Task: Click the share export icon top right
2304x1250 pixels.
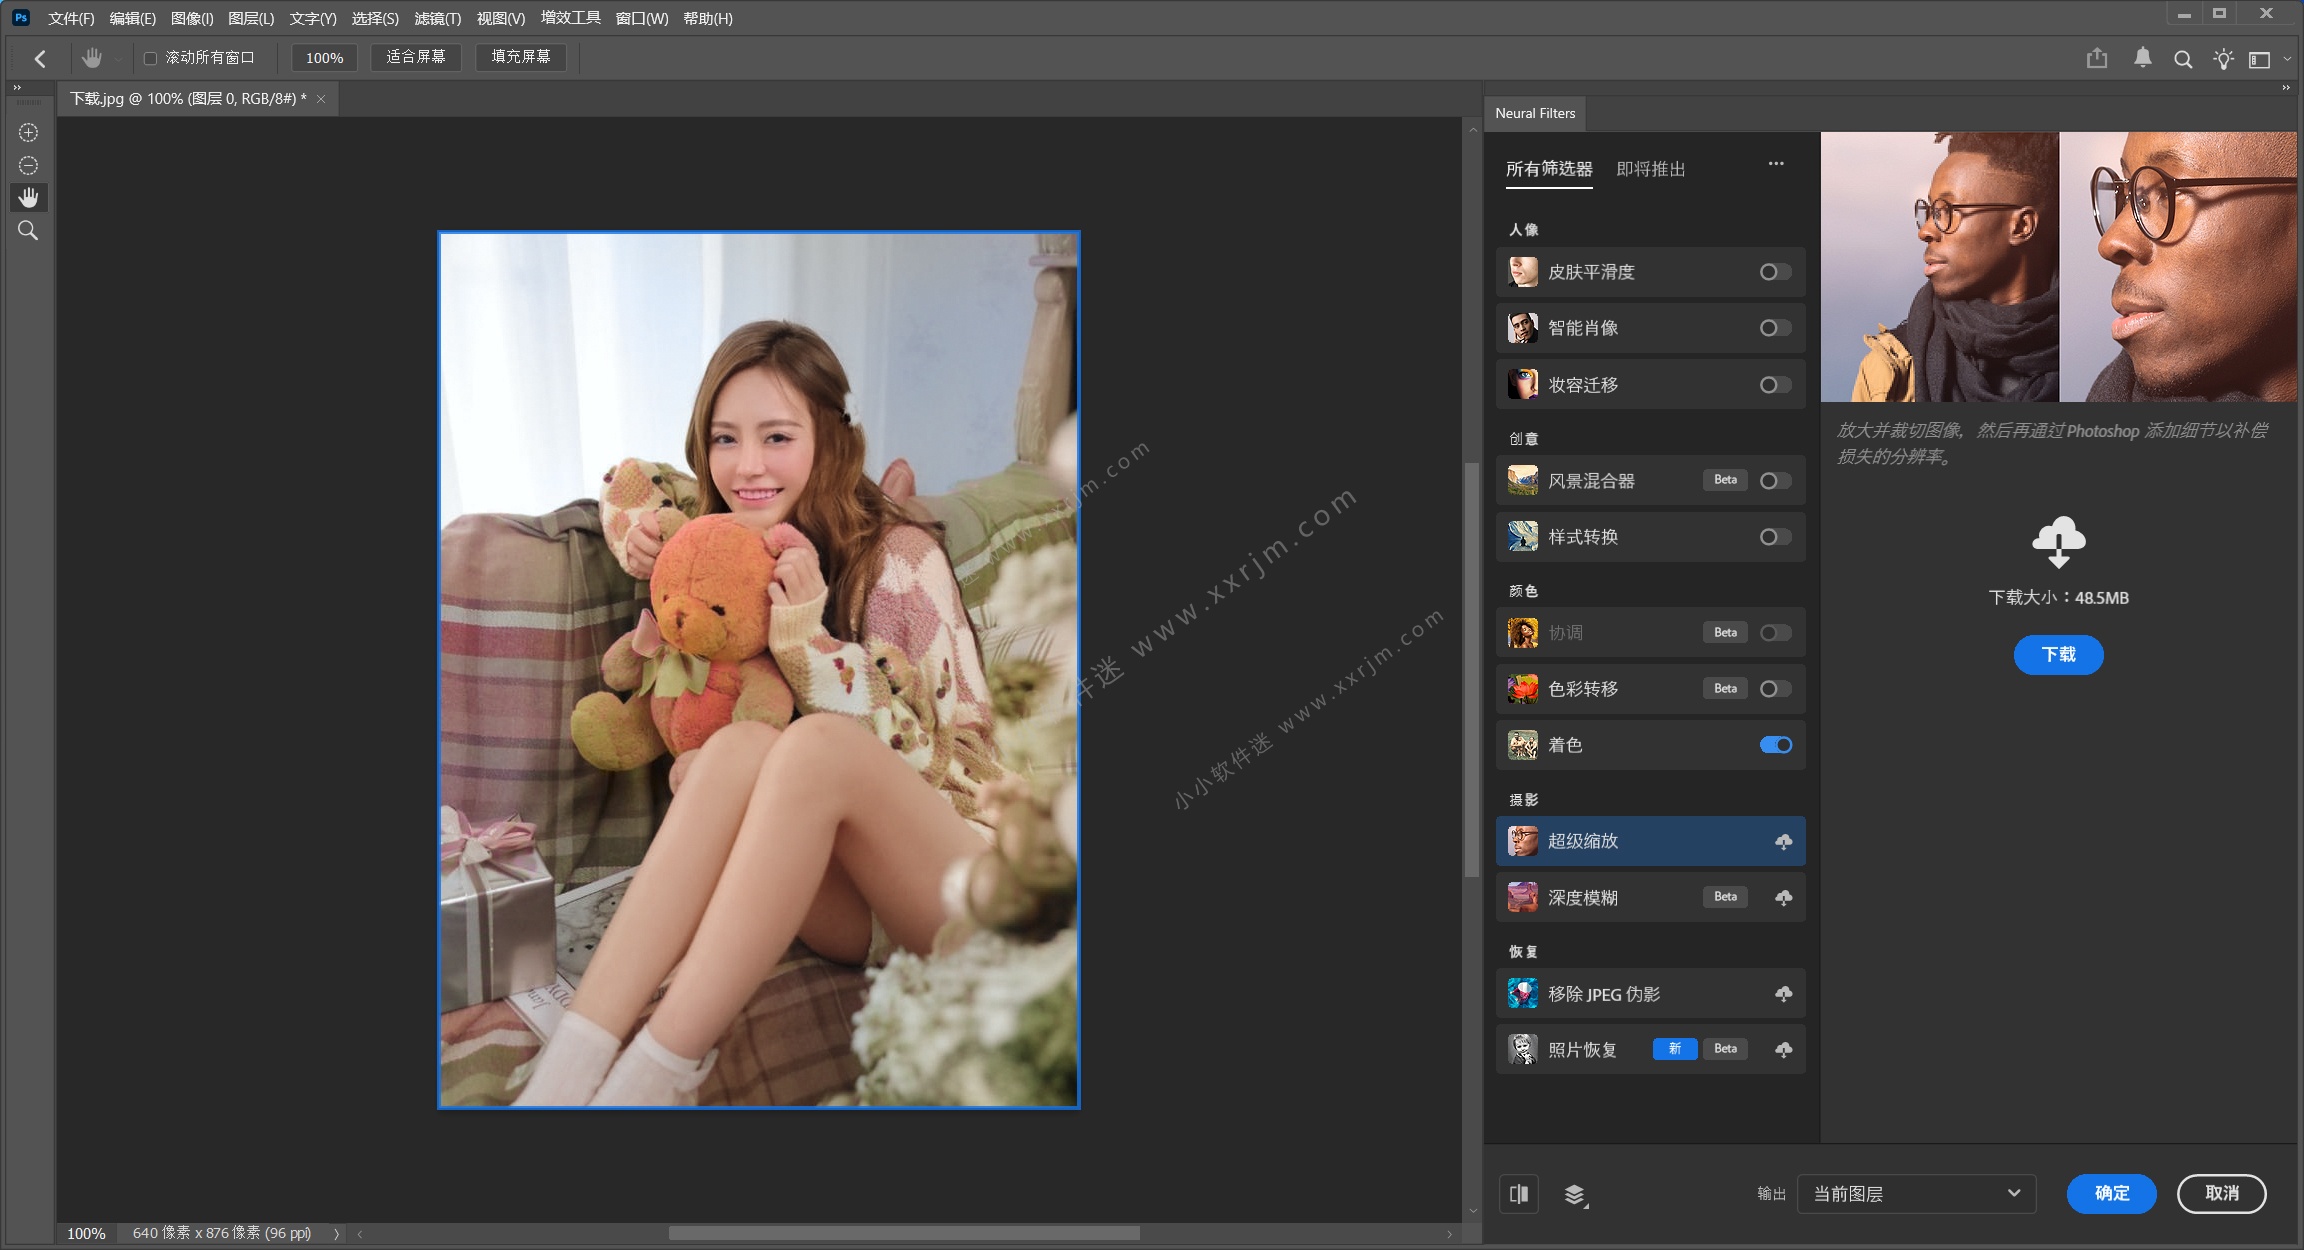Action: tap(2097, 59)
